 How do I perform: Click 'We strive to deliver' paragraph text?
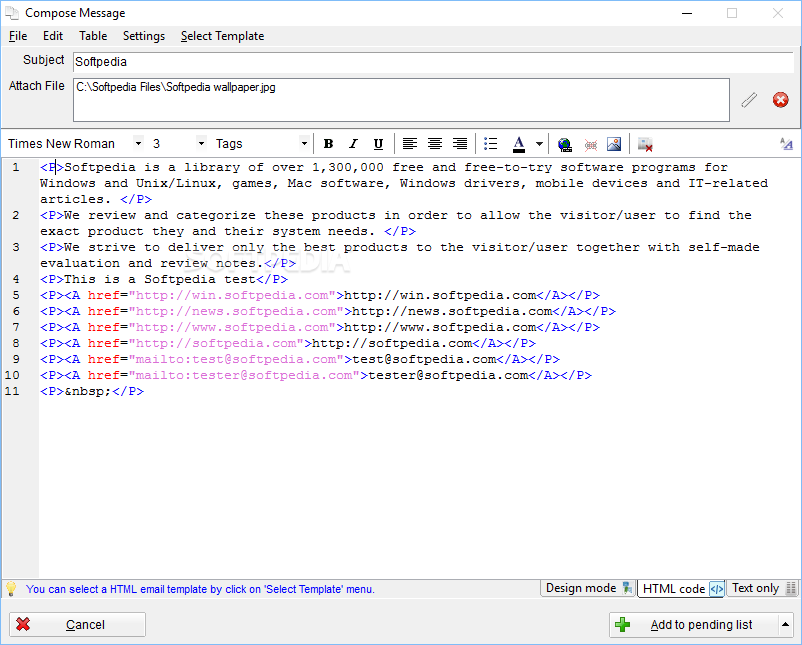400,255
